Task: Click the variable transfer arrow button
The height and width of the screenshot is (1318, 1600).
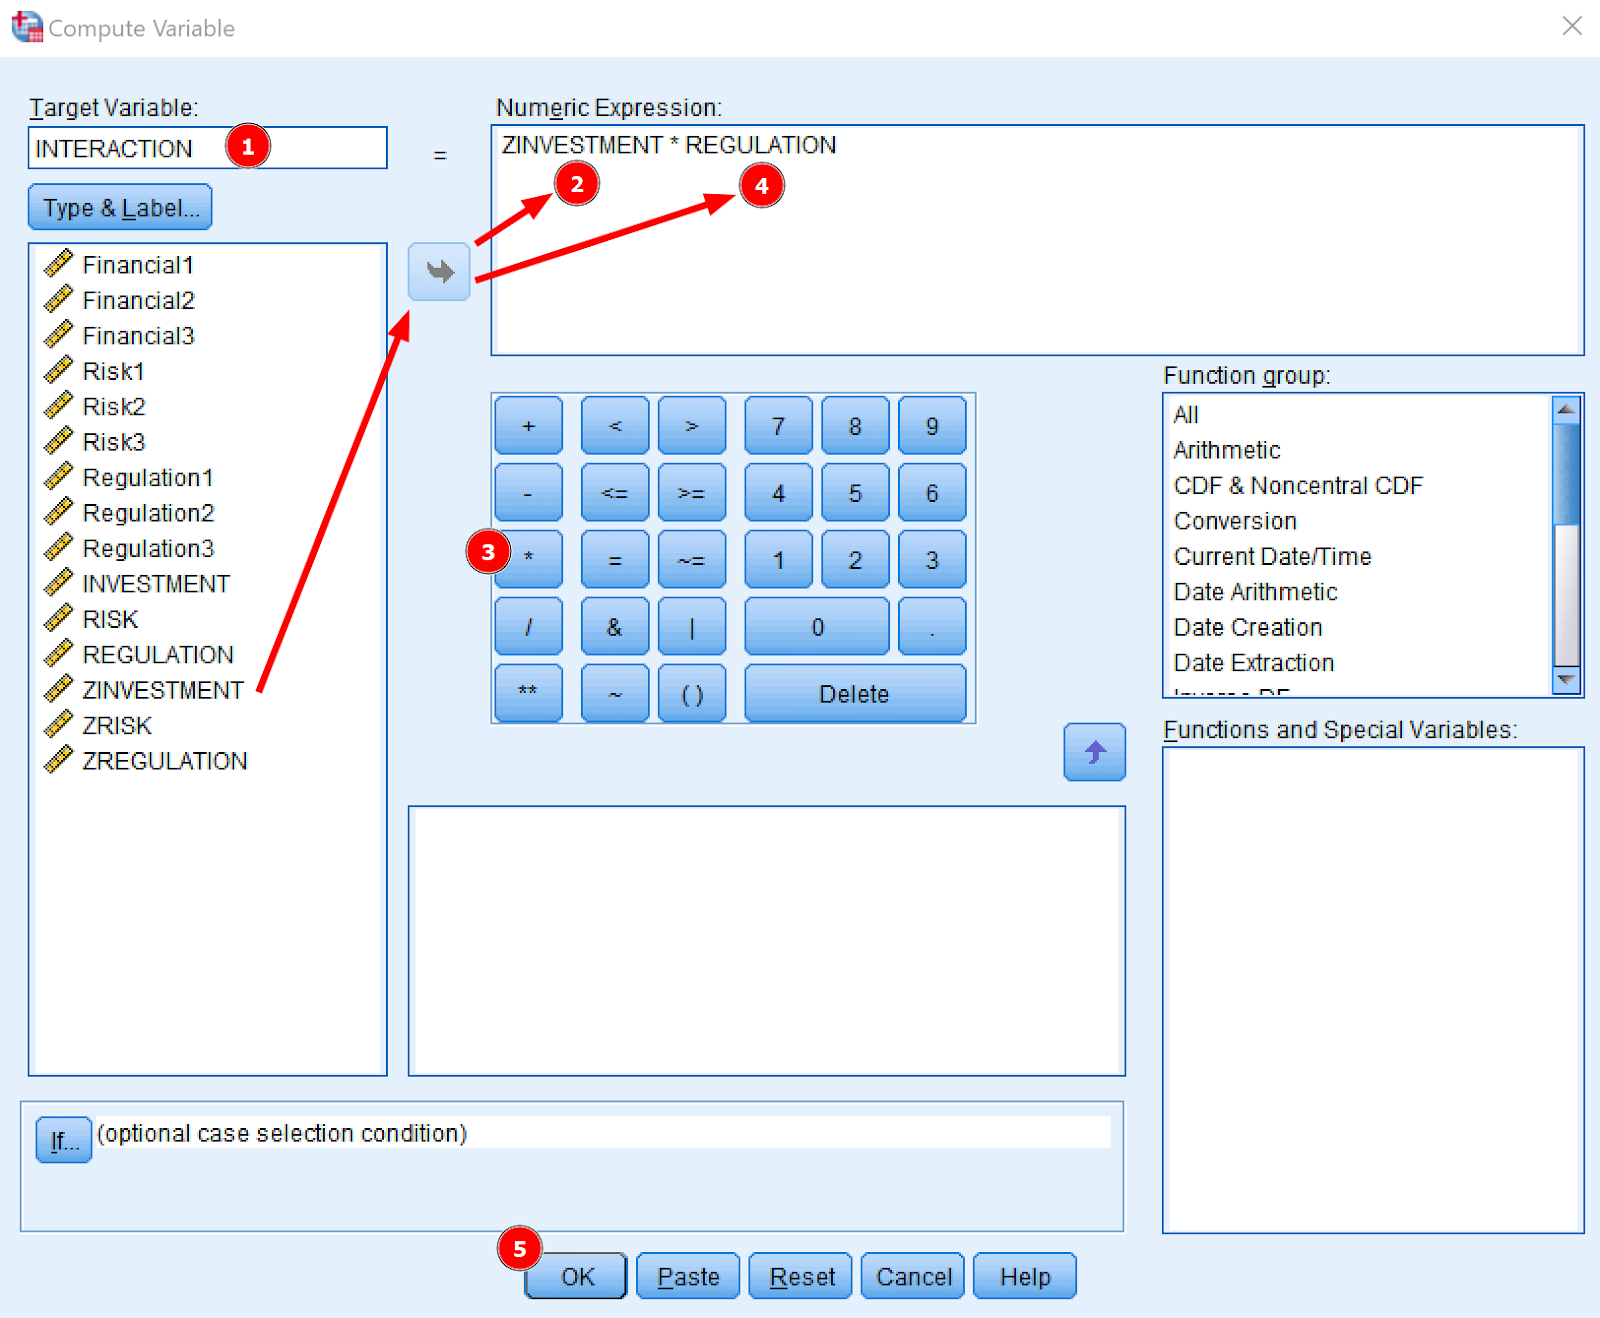Action: (x=438, y=271)
